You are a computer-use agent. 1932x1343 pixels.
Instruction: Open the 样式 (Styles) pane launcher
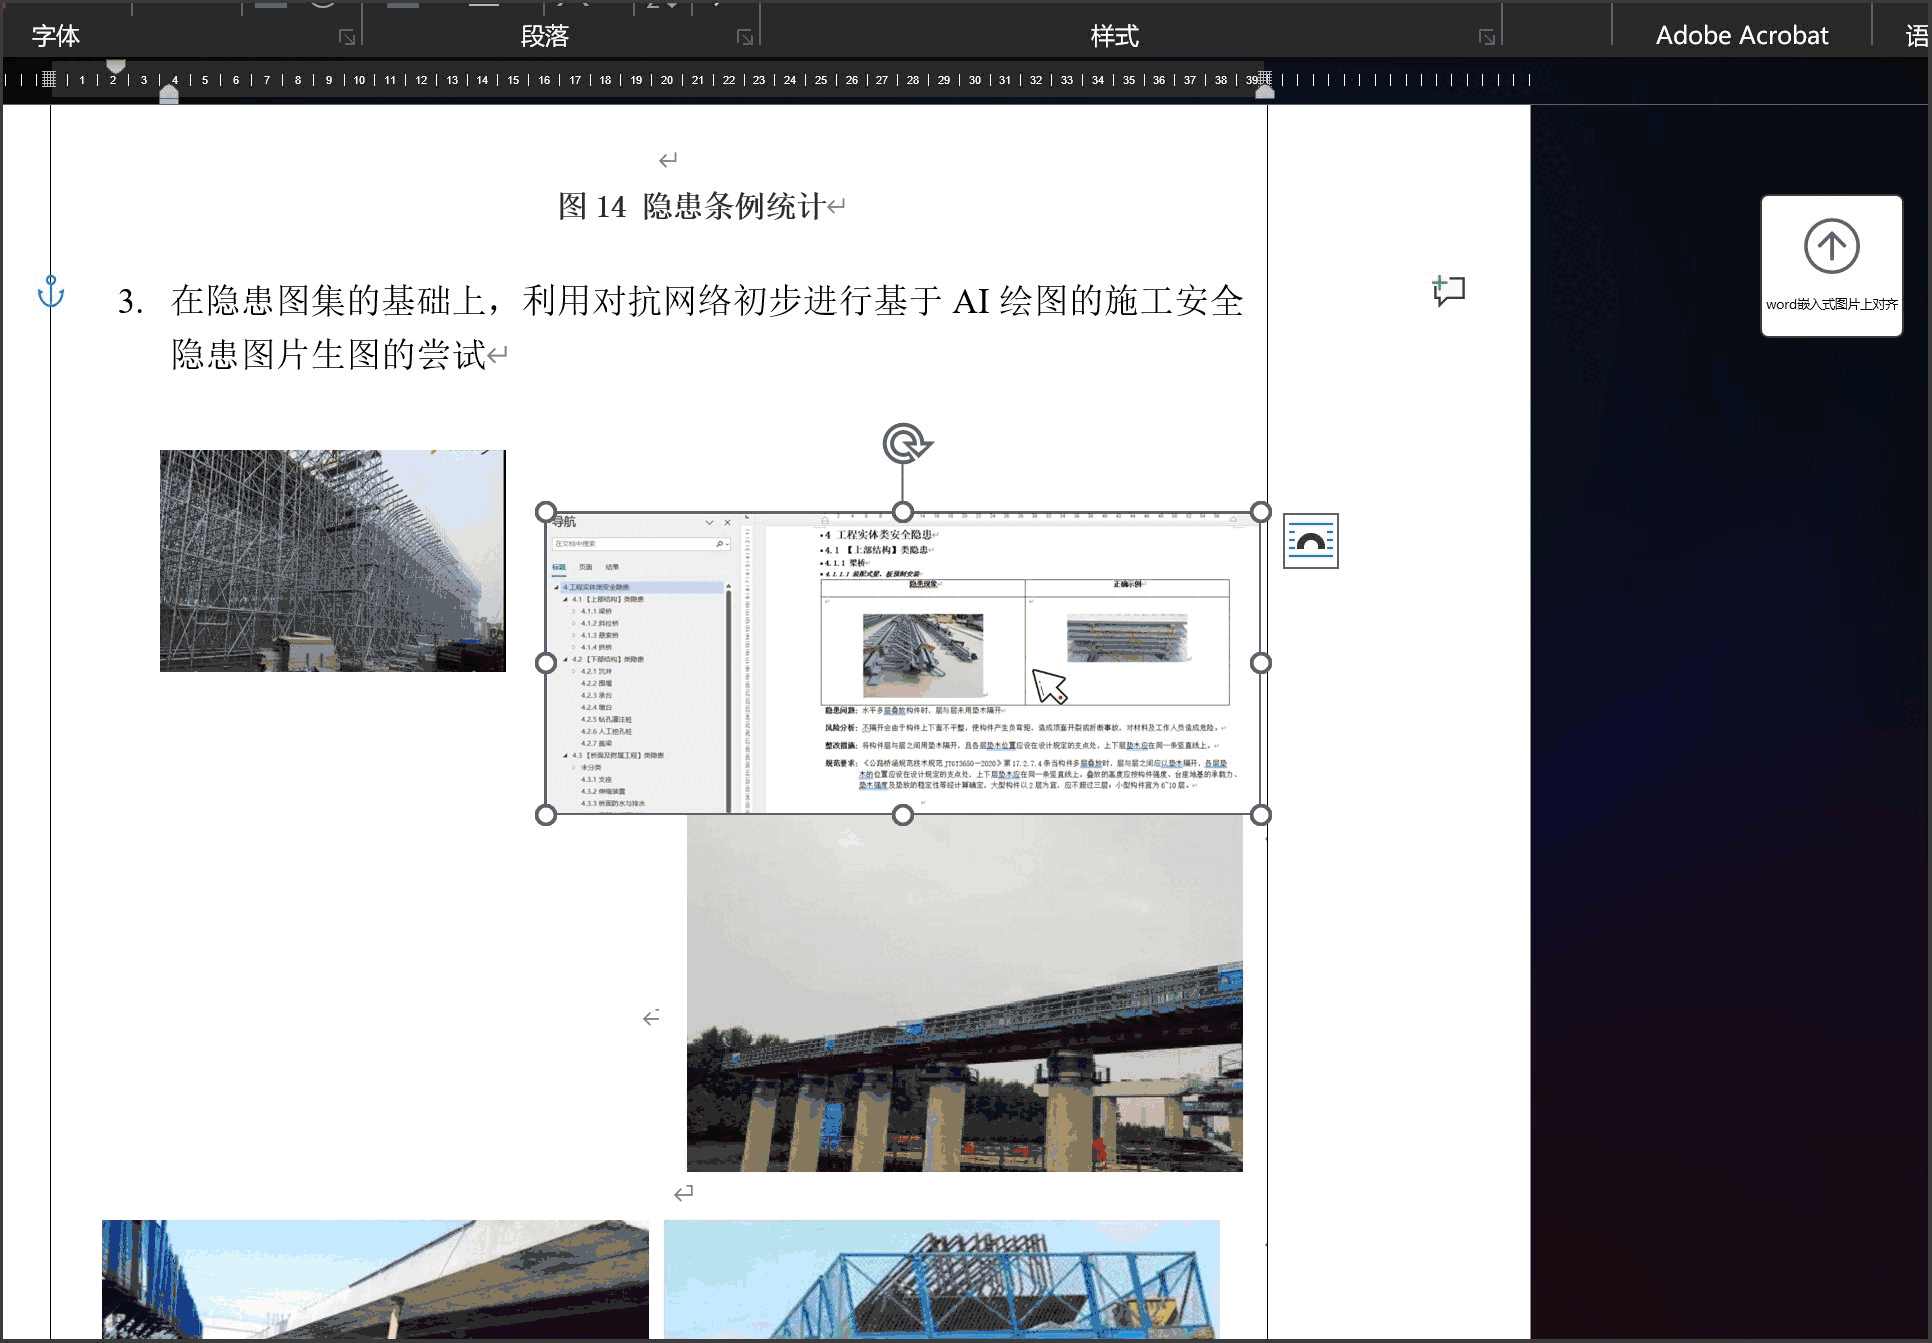(x=1487, y=37)
